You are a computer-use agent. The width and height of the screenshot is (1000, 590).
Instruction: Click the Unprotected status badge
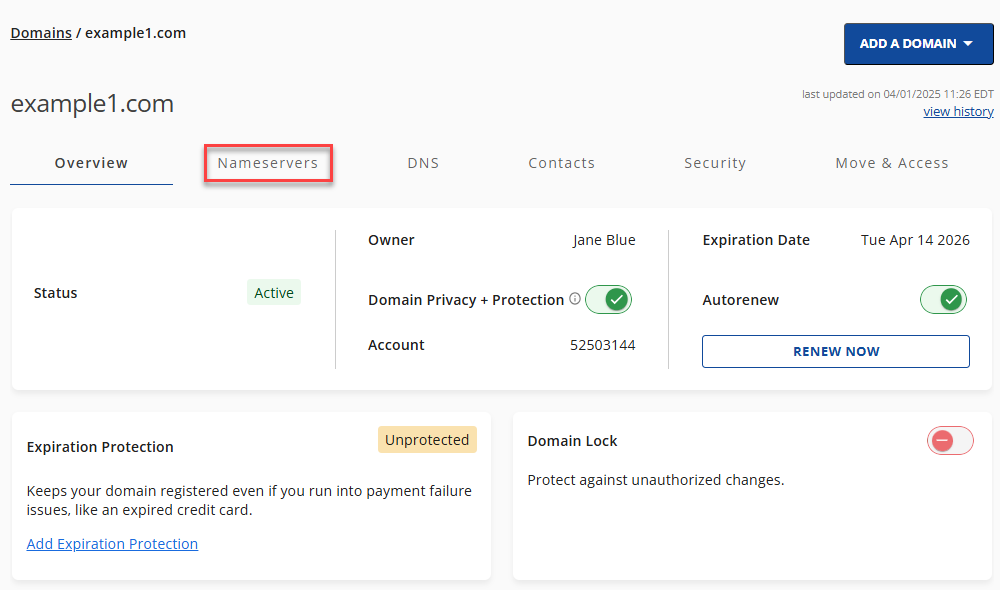pyautogui.click(x=427, y=440)
